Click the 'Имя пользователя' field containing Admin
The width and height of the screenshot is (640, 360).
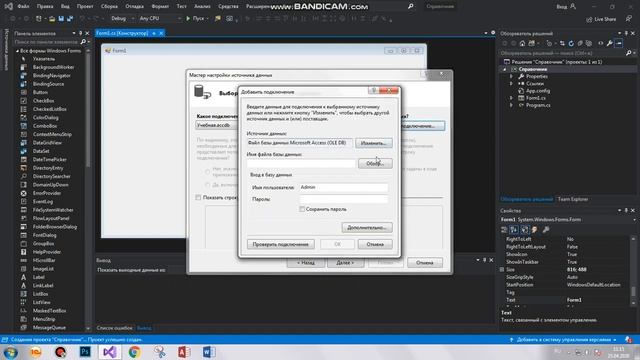344,187
